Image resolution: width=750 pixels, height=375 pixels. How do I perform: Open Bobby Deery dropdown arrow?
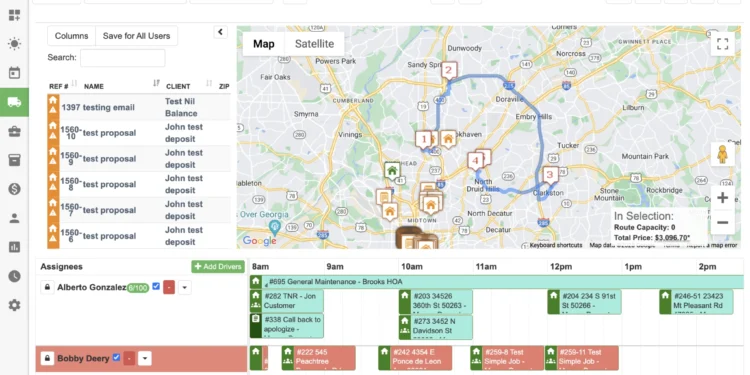point(145,358)
